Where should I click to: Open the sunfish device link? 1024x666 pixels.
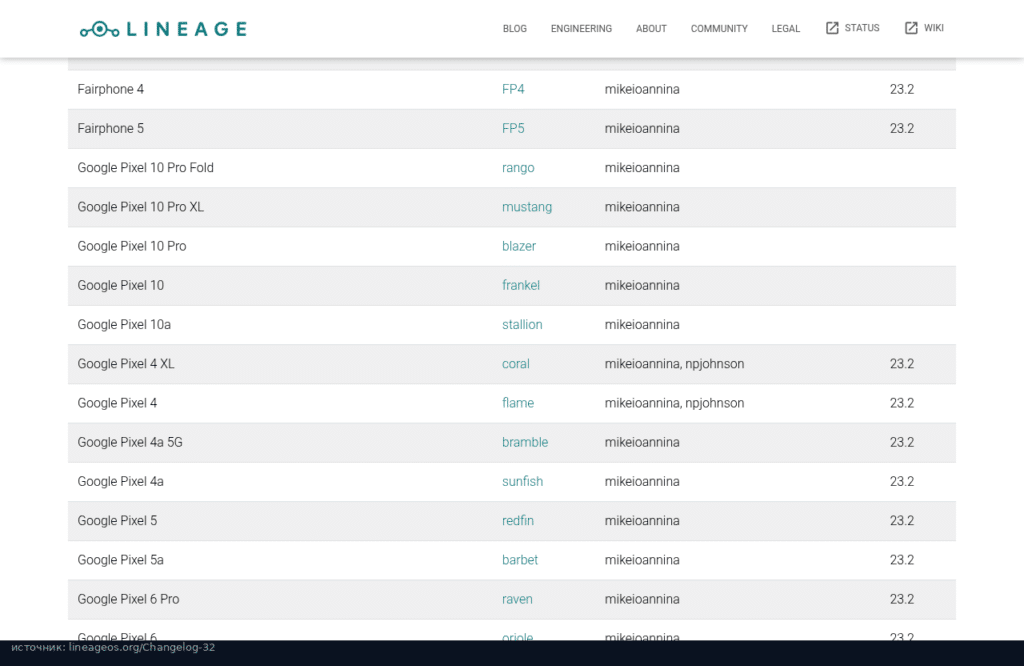tap(522, 481)
